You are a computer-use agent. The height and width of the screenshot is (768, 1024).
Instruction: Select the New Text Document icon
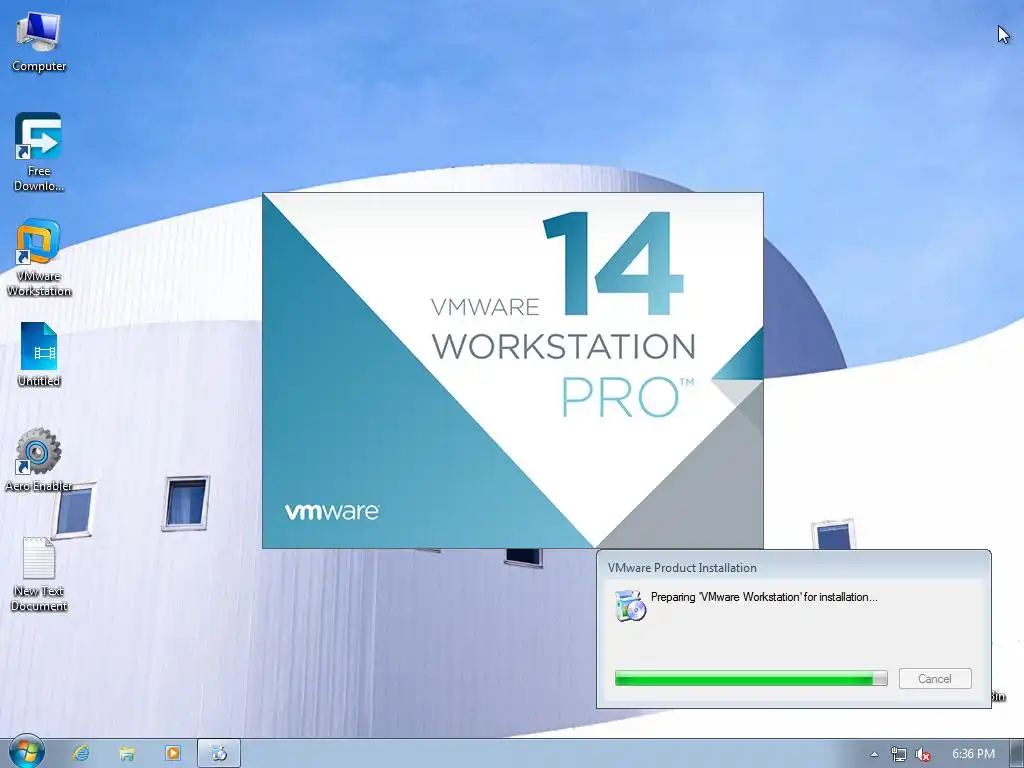39,574
